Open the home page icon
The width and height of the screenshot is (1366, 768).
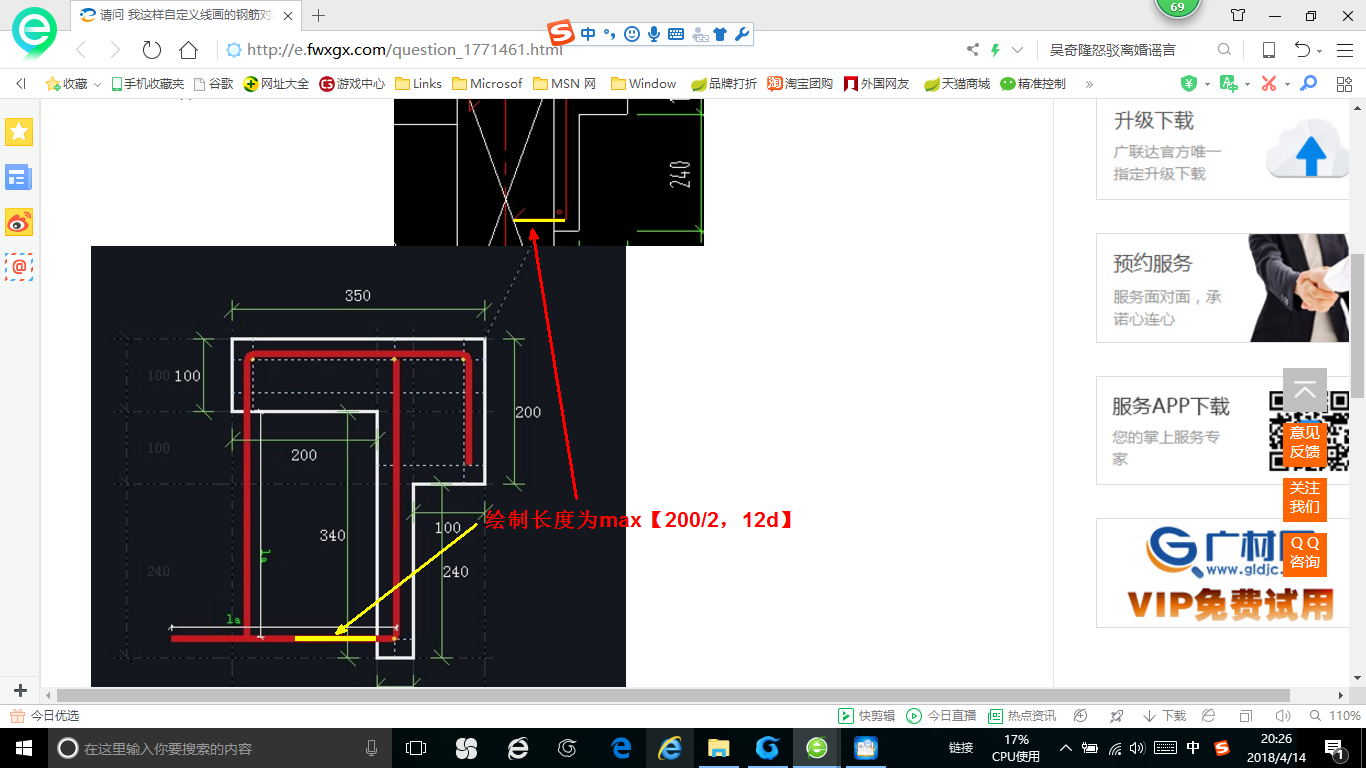point(188,50)
